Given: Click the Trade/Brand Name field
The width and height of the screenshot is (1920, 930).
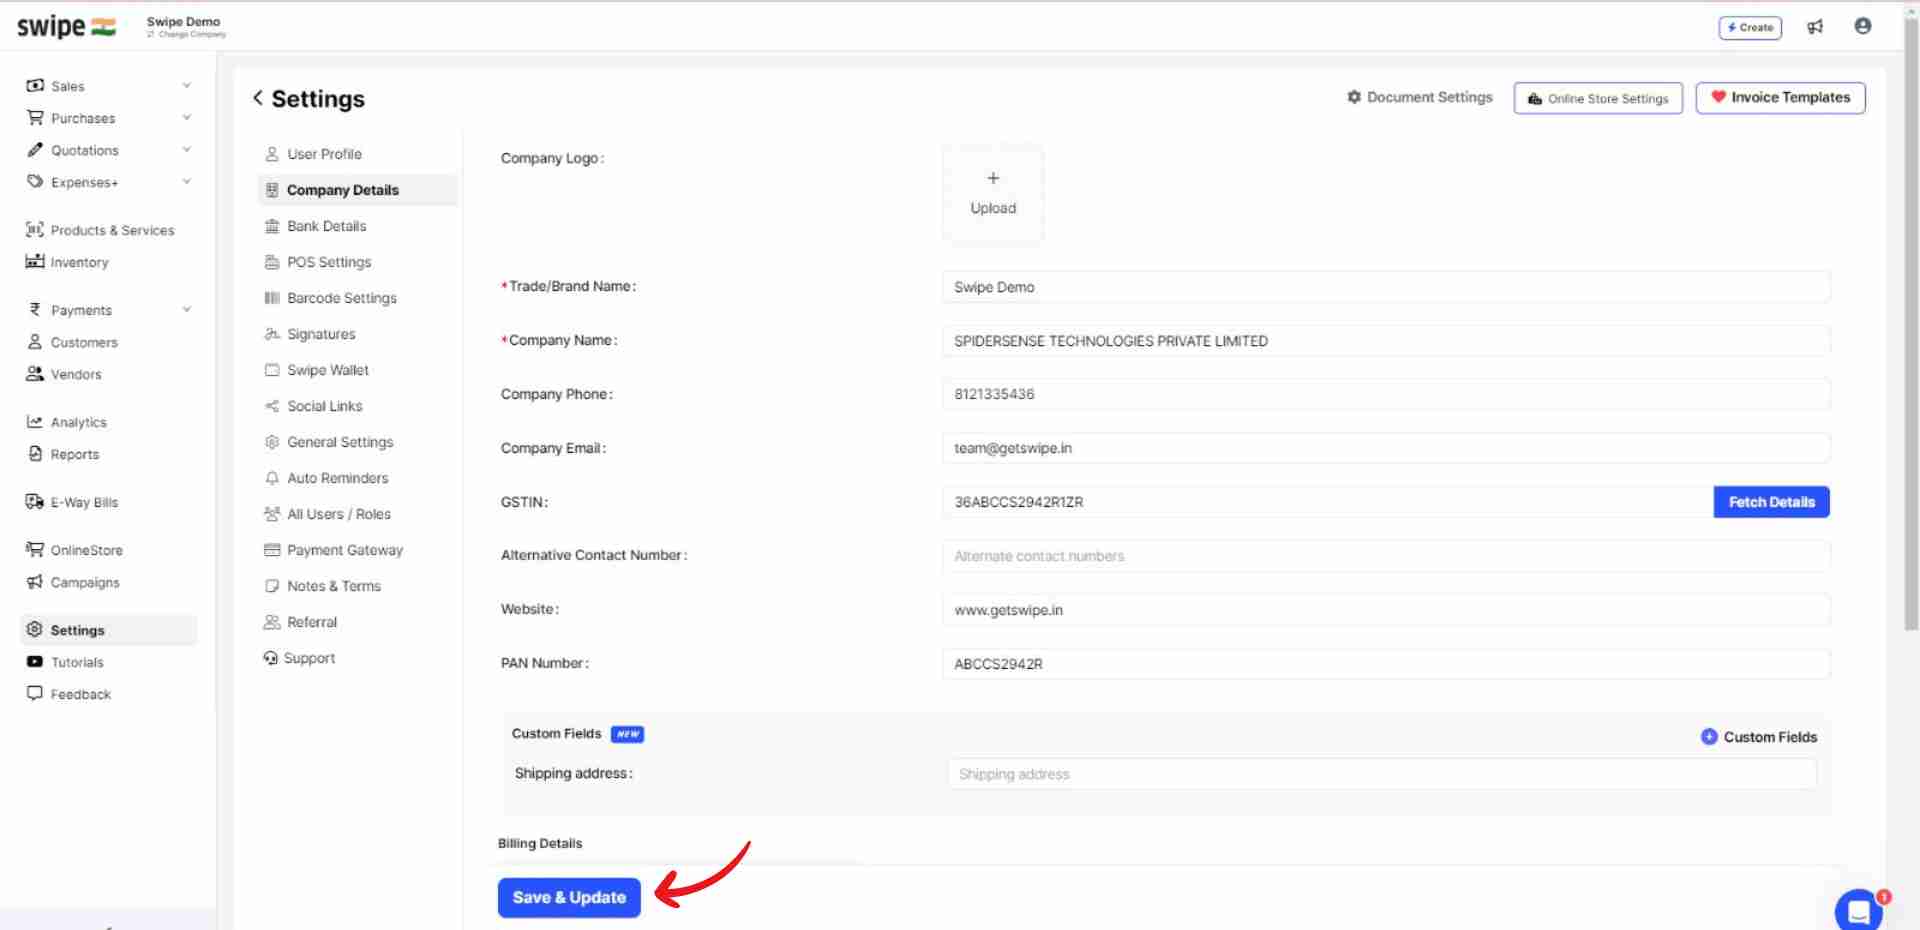Looking at the screenshot, I should pos(1386,287).
